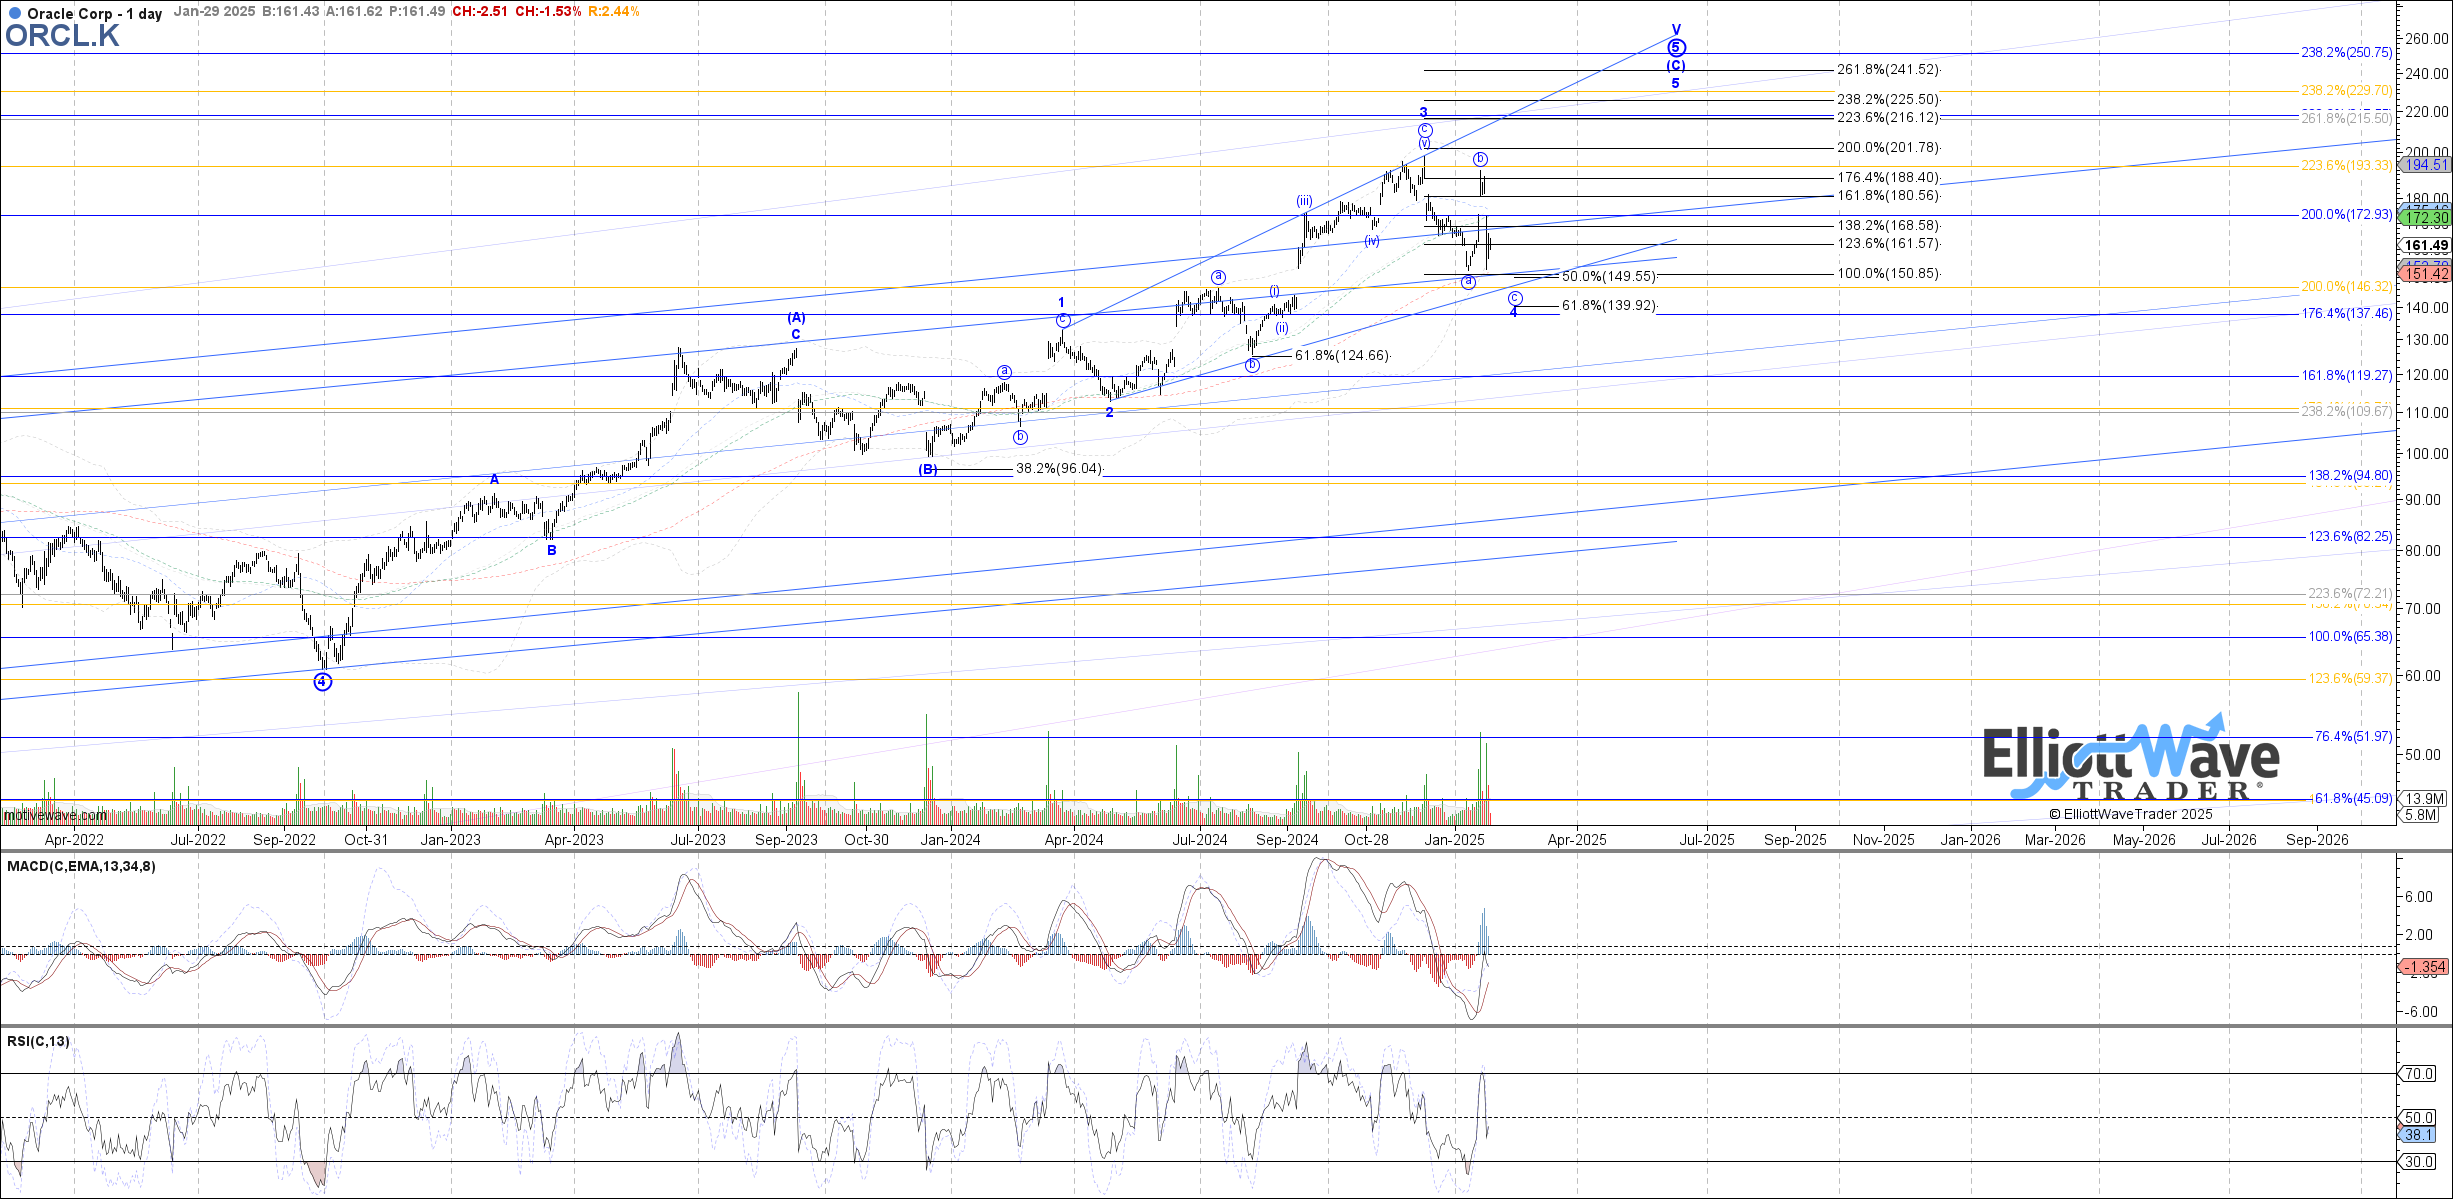Viewport: 2453px width, 1199px height.
Task: Click the green 172.30 price tag
Action: pos(2427,218)
